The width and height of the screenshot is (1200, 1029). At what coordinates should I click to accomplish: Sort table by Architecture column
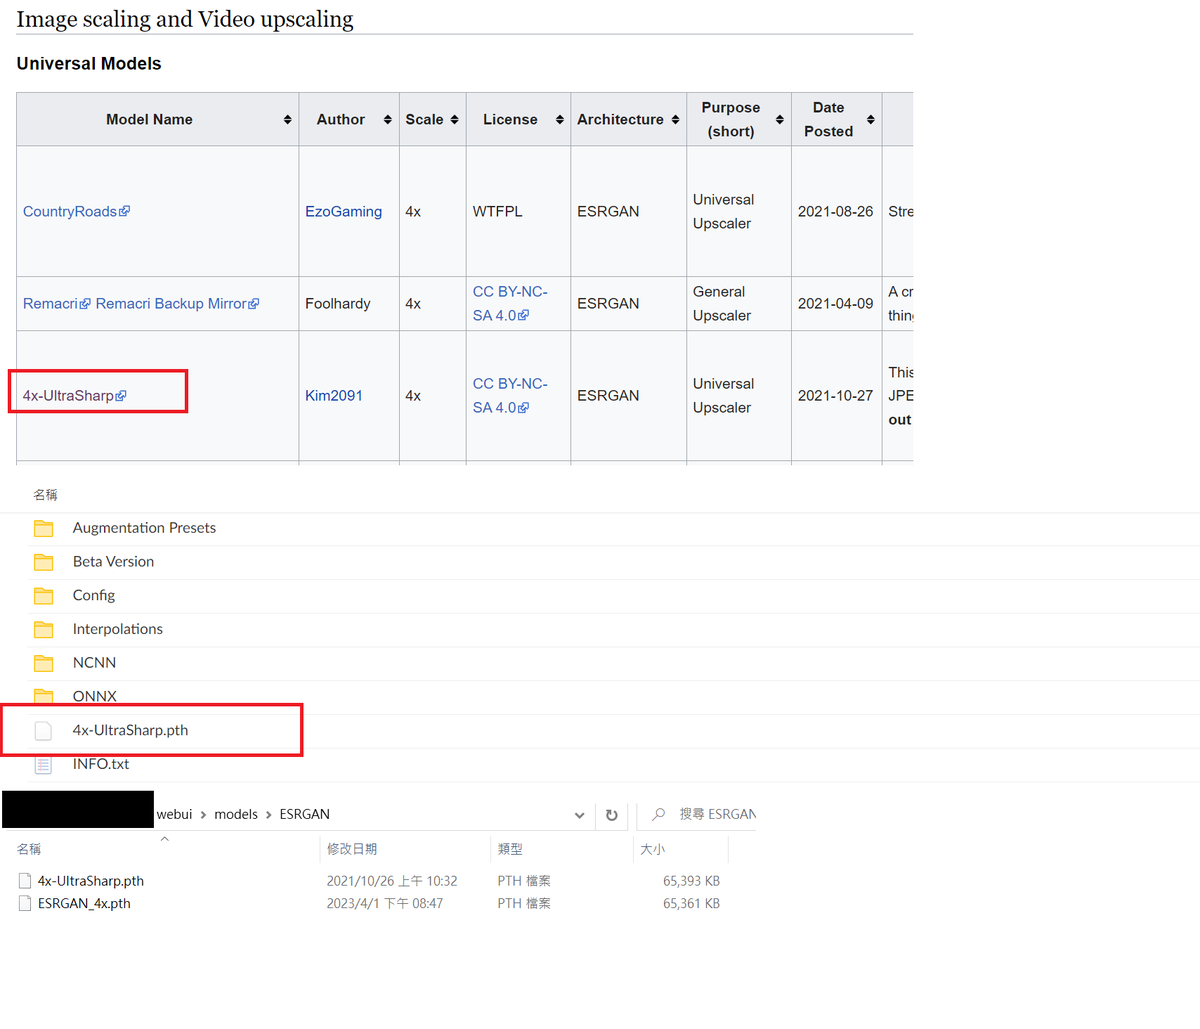click(675, 119)
